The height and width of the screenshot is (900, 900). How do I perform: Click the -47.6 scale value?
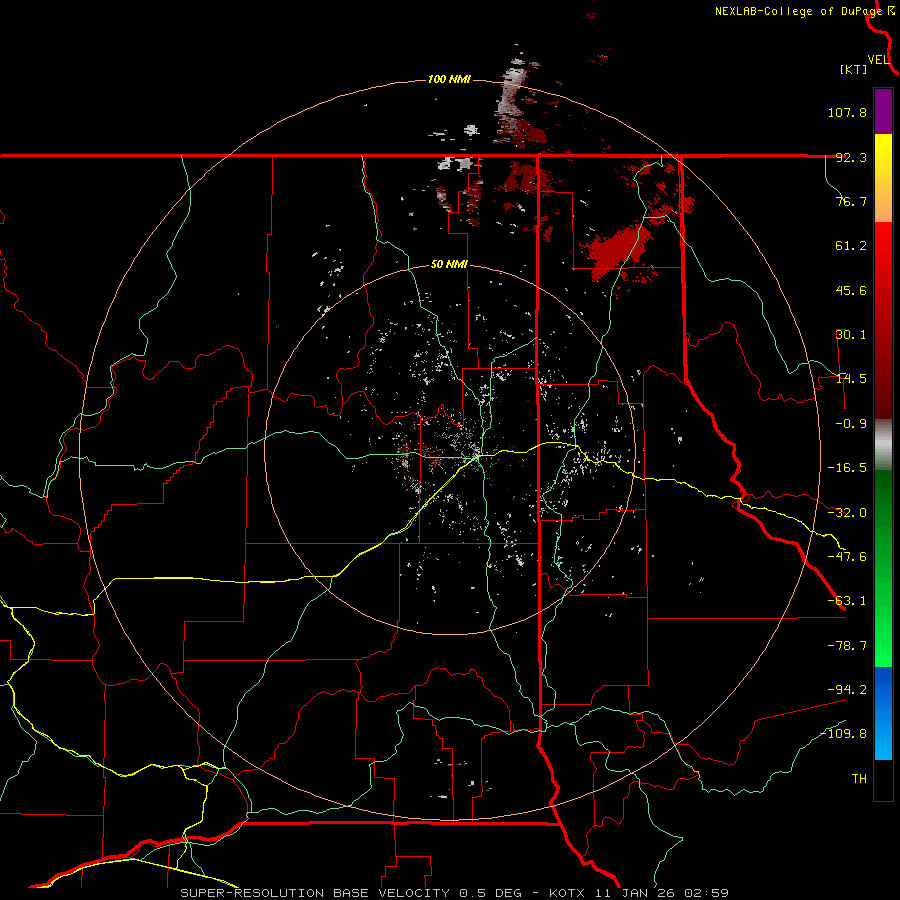pos(847,557)
